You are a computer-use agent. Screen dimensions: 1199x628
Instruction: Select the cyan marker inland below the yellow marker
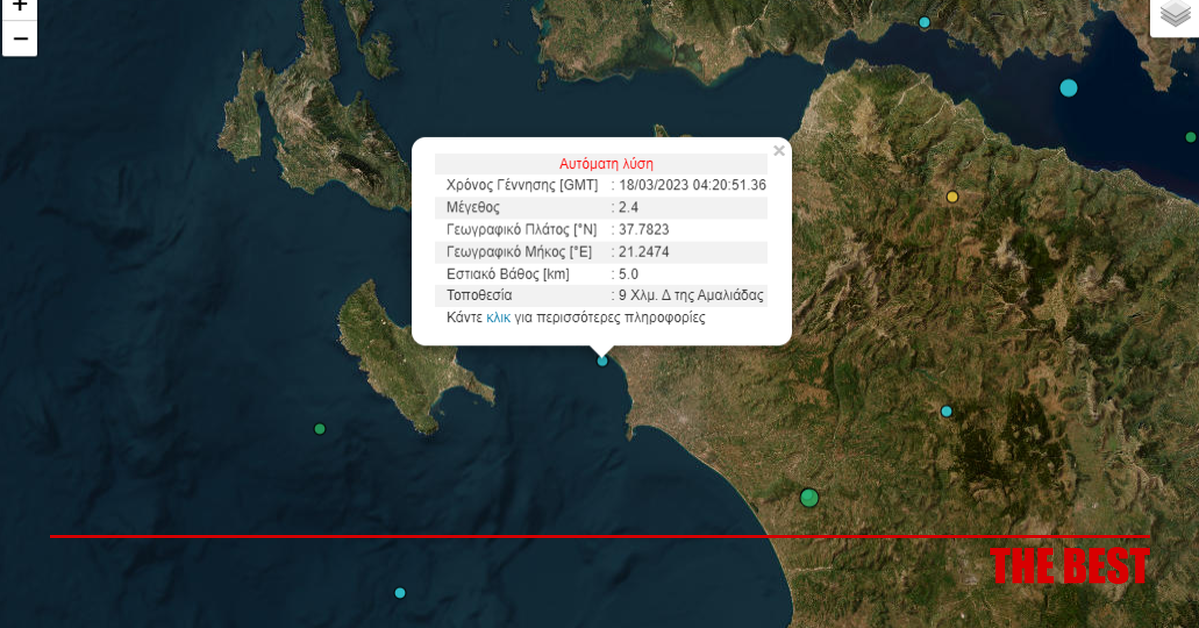tap(946, 411)
